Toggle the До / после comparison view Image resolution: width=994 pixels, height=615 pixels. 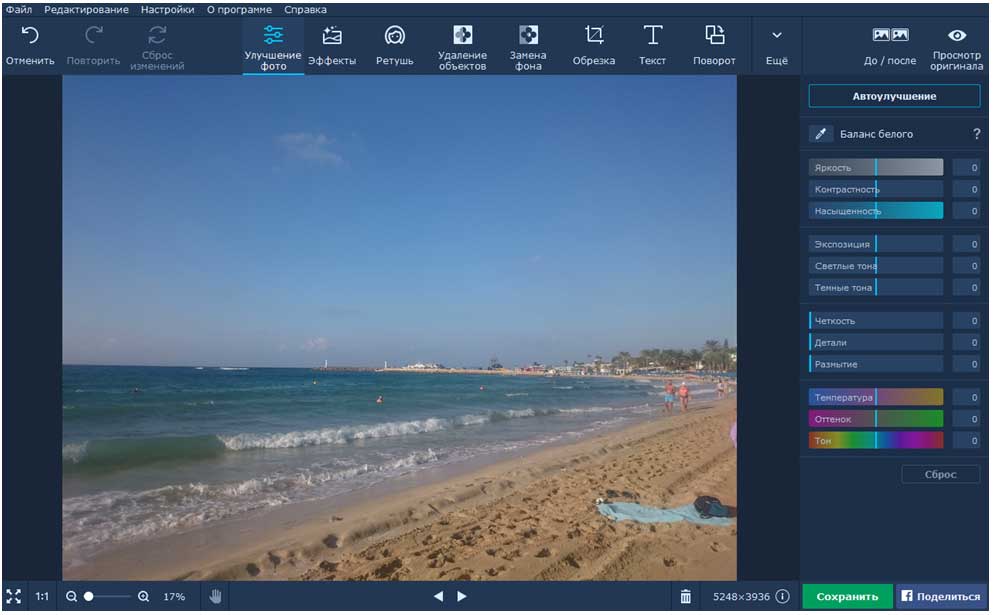(890, 46)
